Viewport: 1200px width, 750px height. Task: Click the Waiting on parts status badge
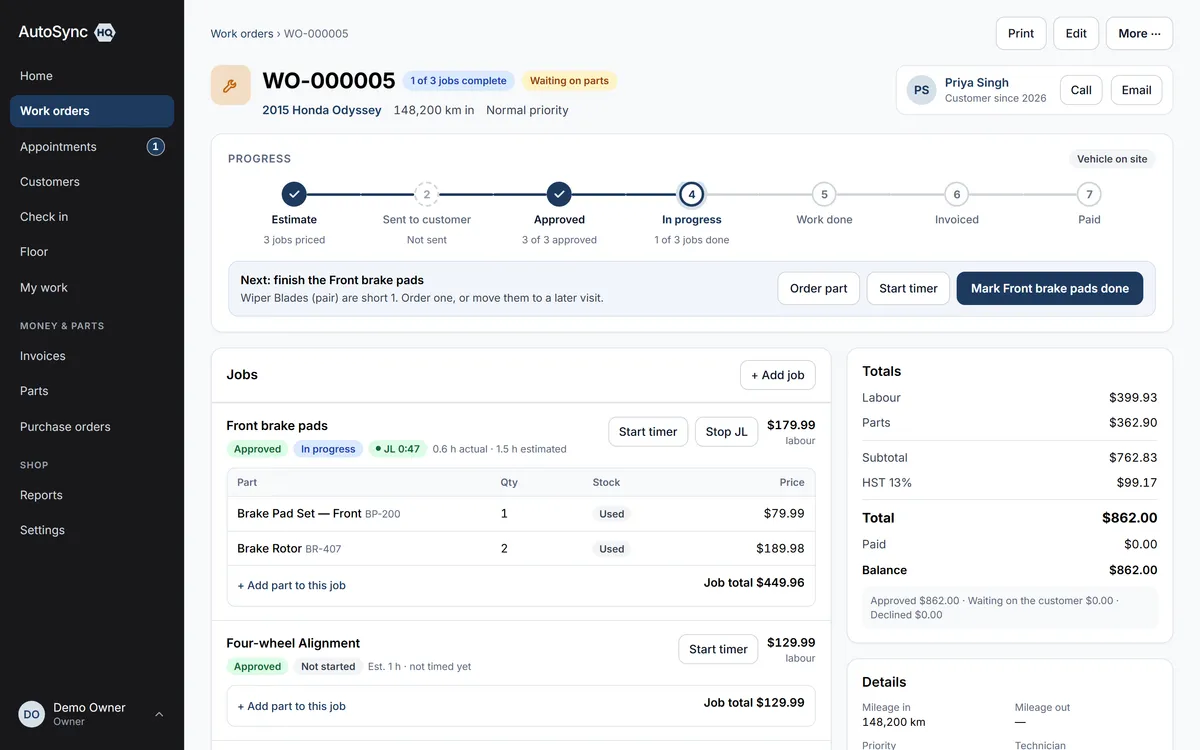(x=569, y=81)
